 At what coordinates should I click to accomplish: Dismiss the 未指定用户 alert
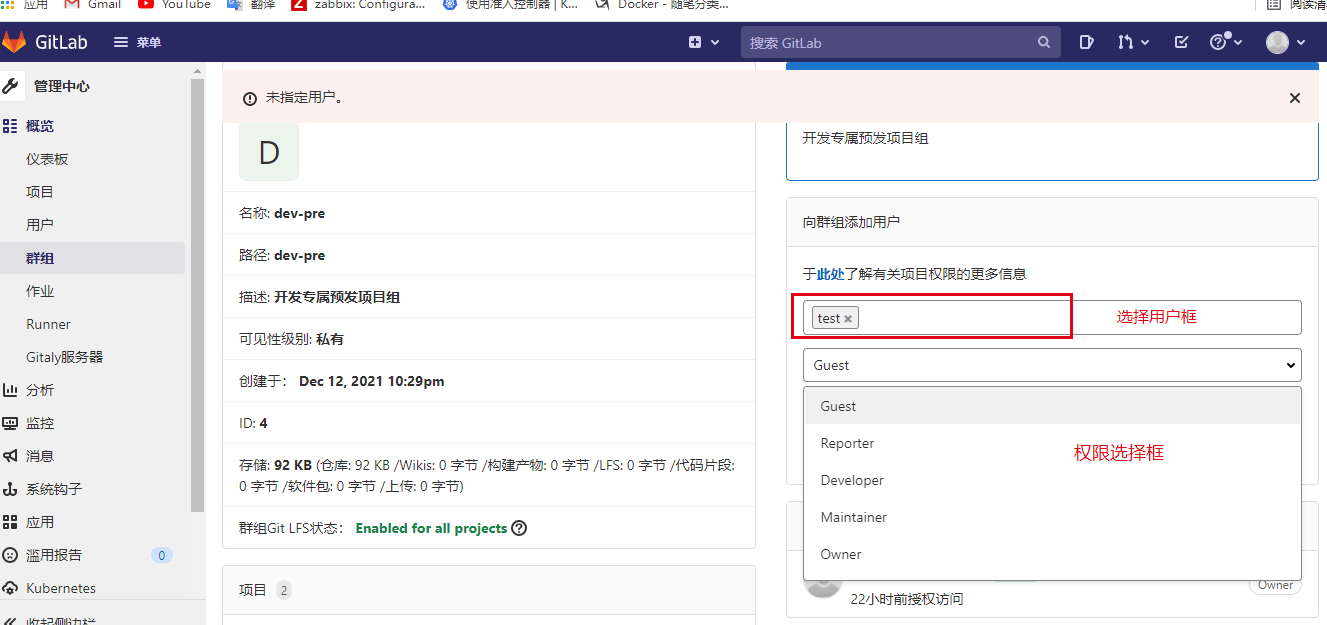point(1295,98)
